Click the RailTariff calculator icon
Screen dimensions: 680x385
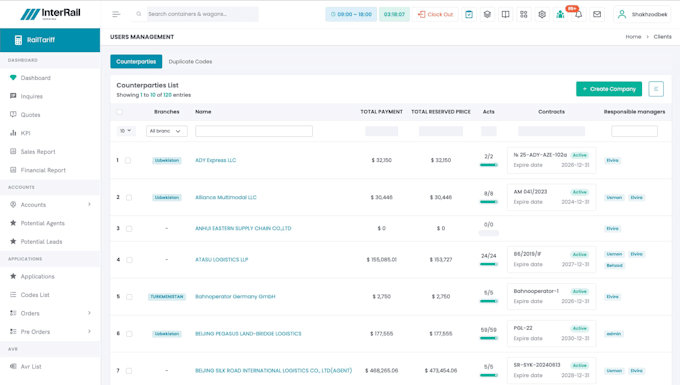(x=18, y=40)
